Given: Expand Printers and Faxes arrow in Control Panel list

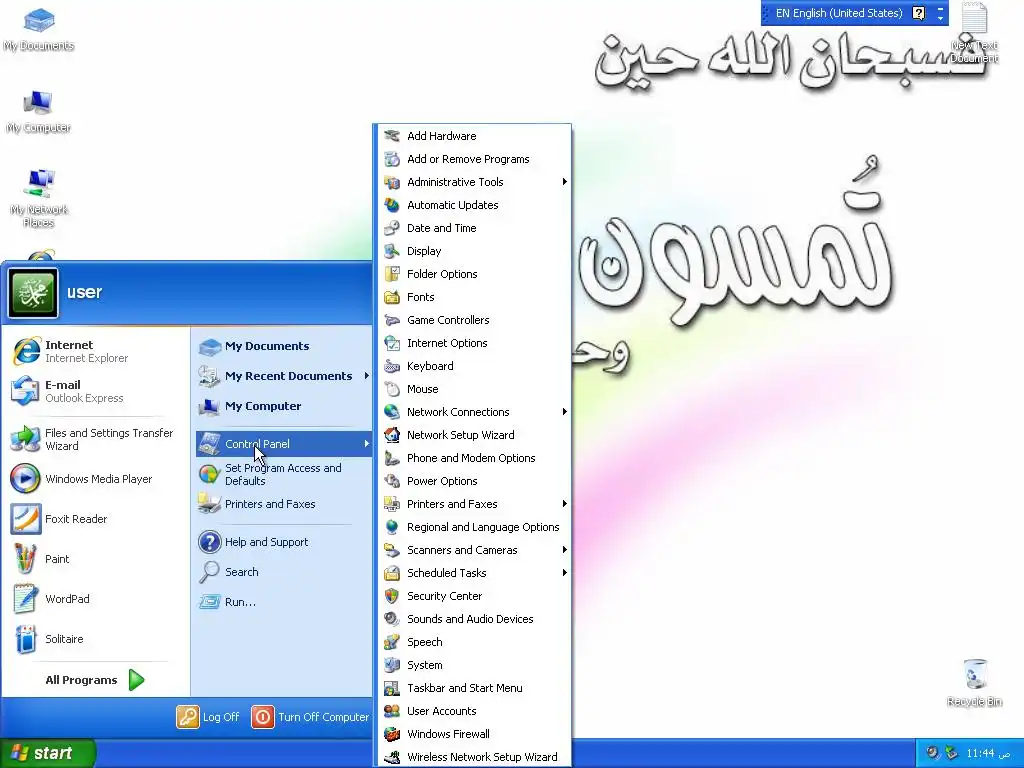Looking at the screenshot, I should 564,504.
